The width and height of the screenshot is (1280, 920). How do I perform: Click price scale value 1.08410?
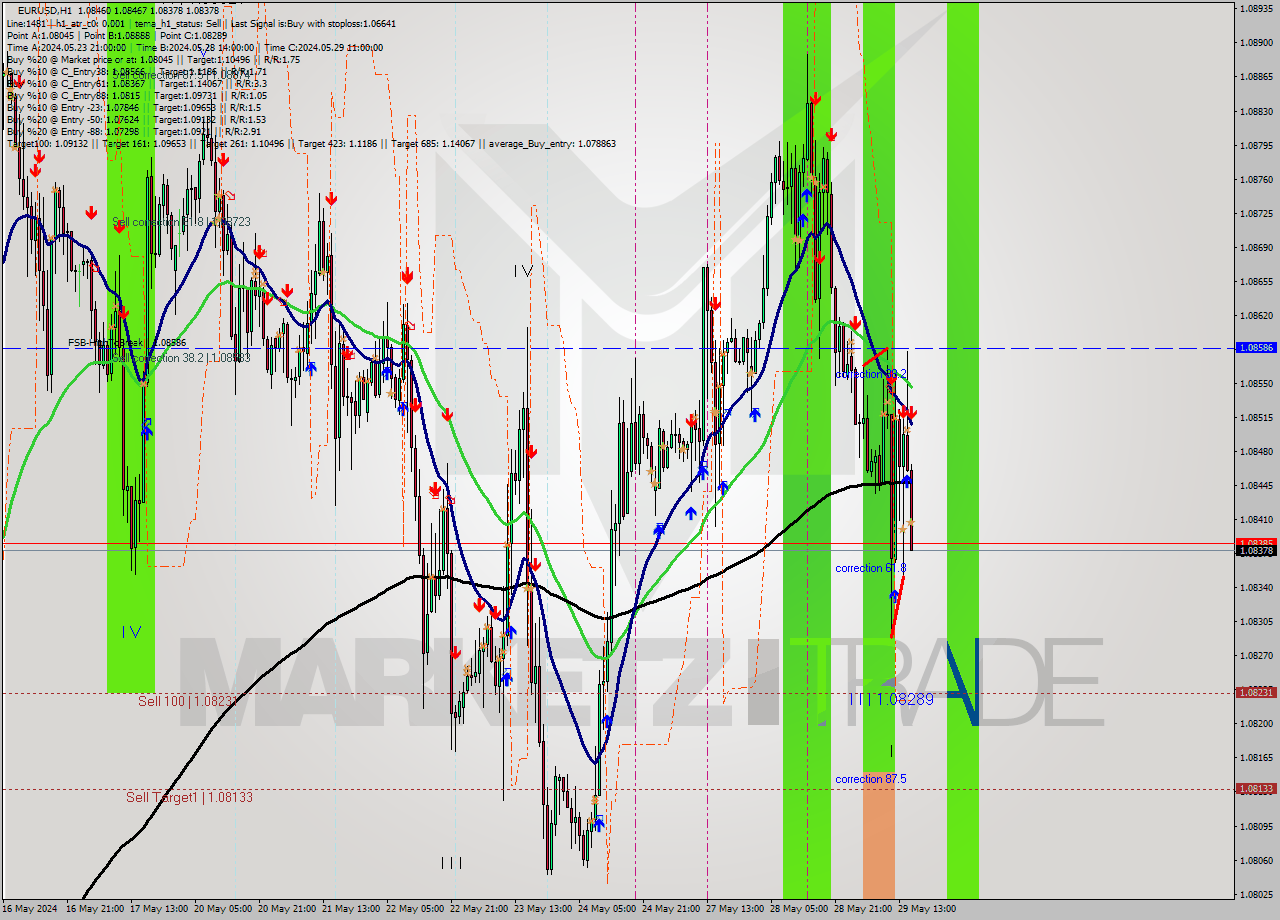click(1256, 520)
